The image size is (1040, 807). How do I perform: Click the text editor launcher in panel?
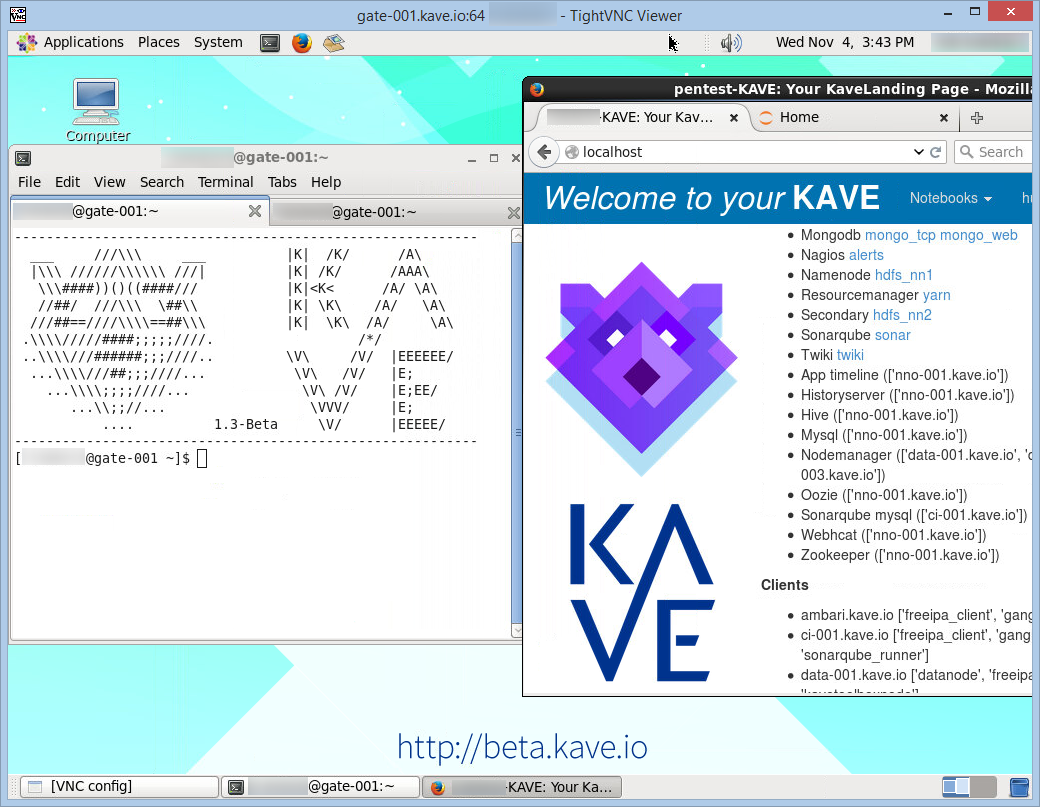pyautogui.click(x=334, y=43)
